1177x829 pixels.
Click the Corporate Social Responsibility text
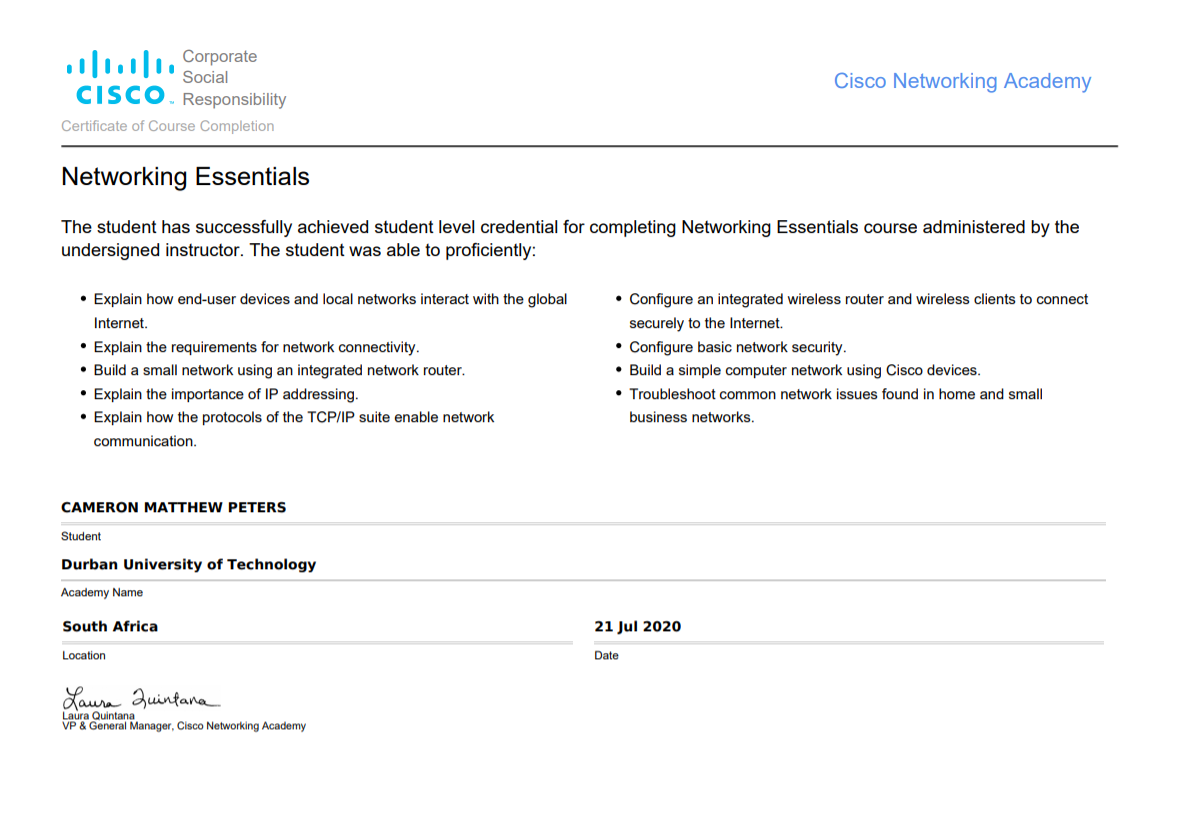point(233,78)
